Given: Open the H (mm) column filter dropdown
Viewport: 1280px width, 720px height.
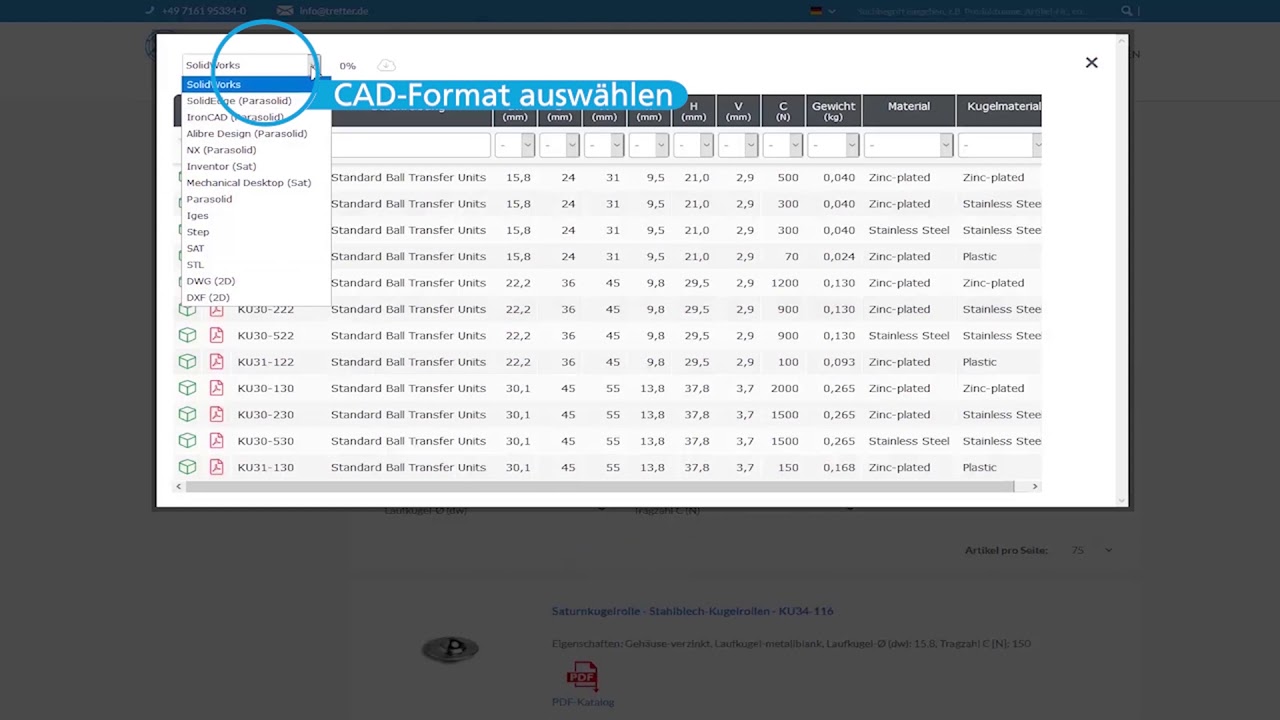Looking at the screenshot, I should pyautogui.click(x=693, y=146).
